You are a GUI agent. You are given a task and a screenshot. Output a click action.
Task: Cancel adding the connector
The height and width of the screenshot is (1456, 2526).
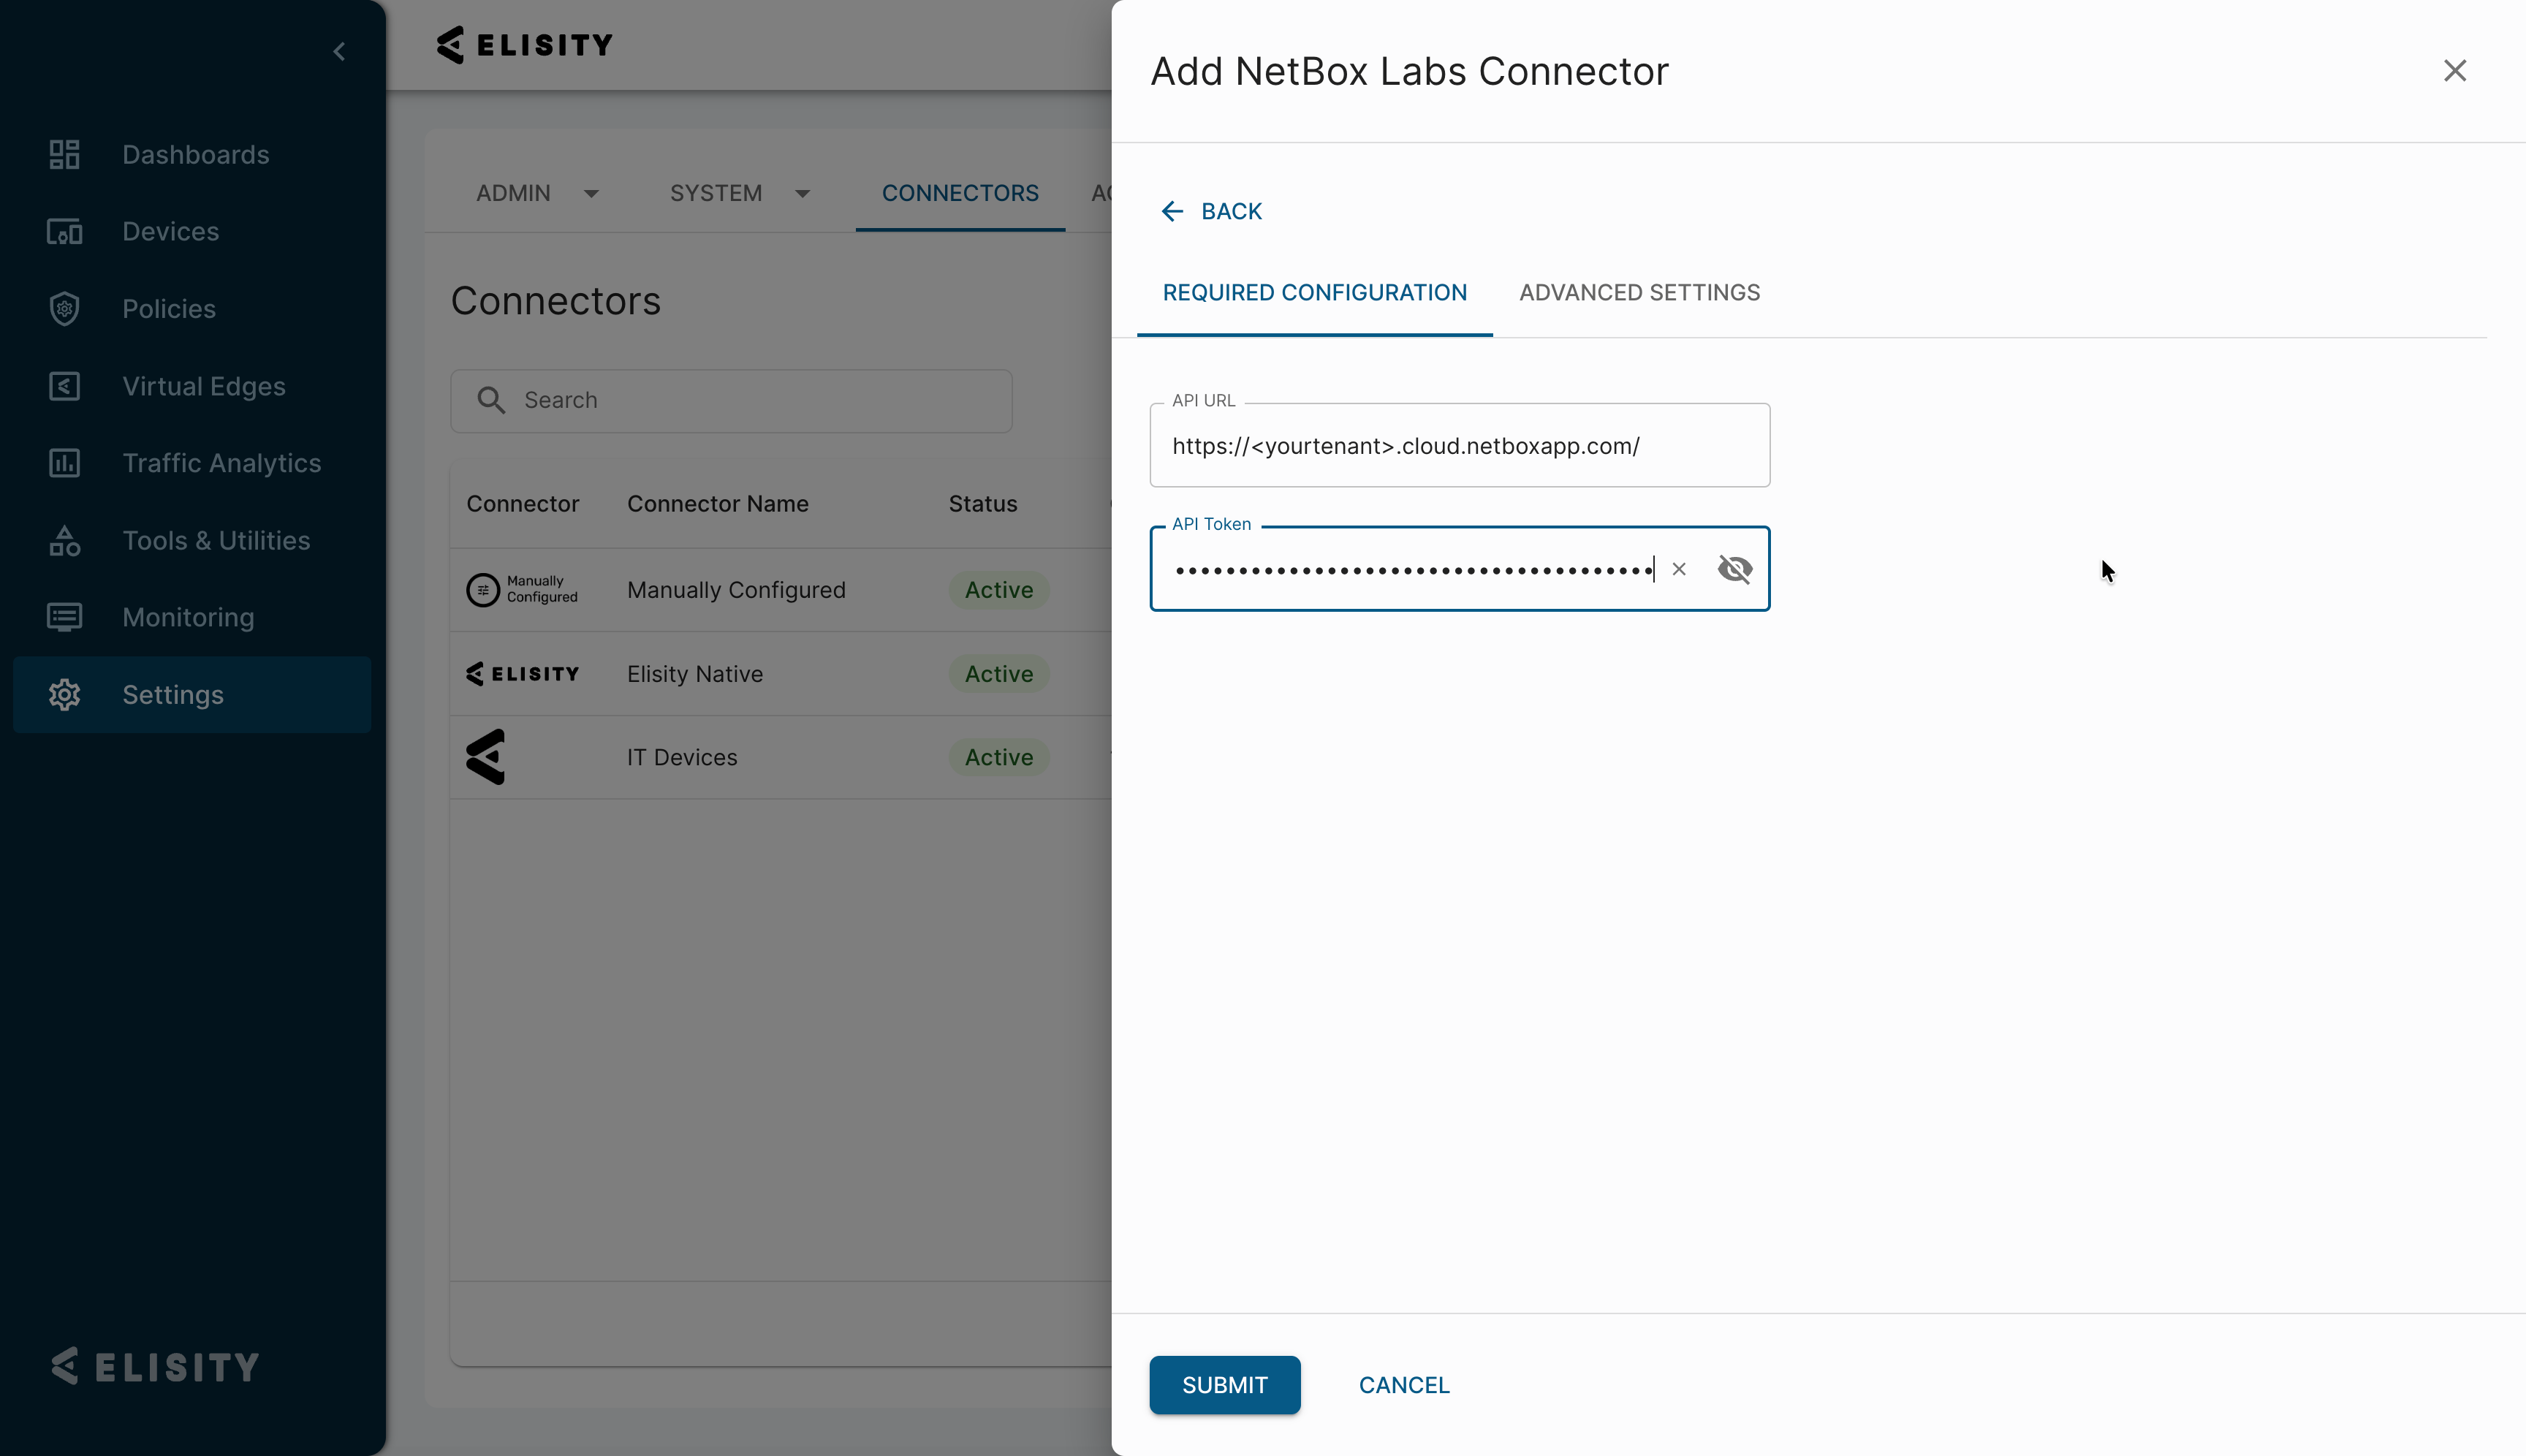pos(1404,1385)
